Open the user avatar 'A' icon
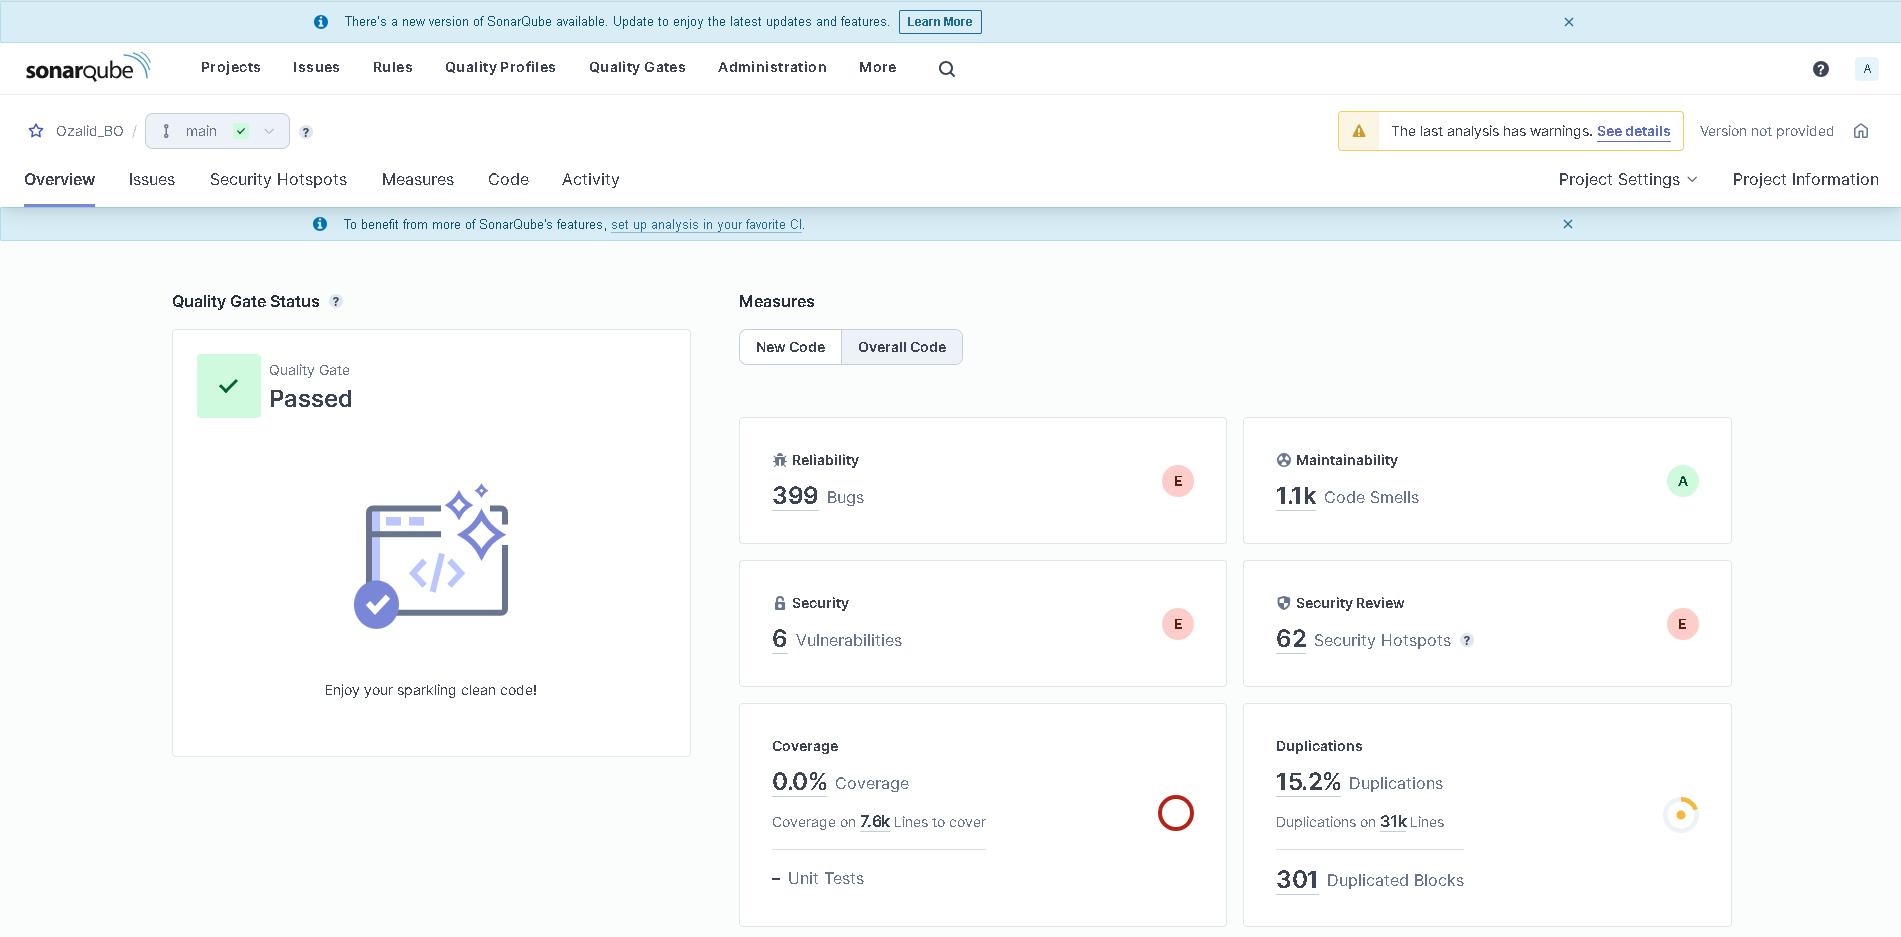Image resolution: width=1901 pixels, height=937 pixels. pyautogui.click(x=1866, y=69)
